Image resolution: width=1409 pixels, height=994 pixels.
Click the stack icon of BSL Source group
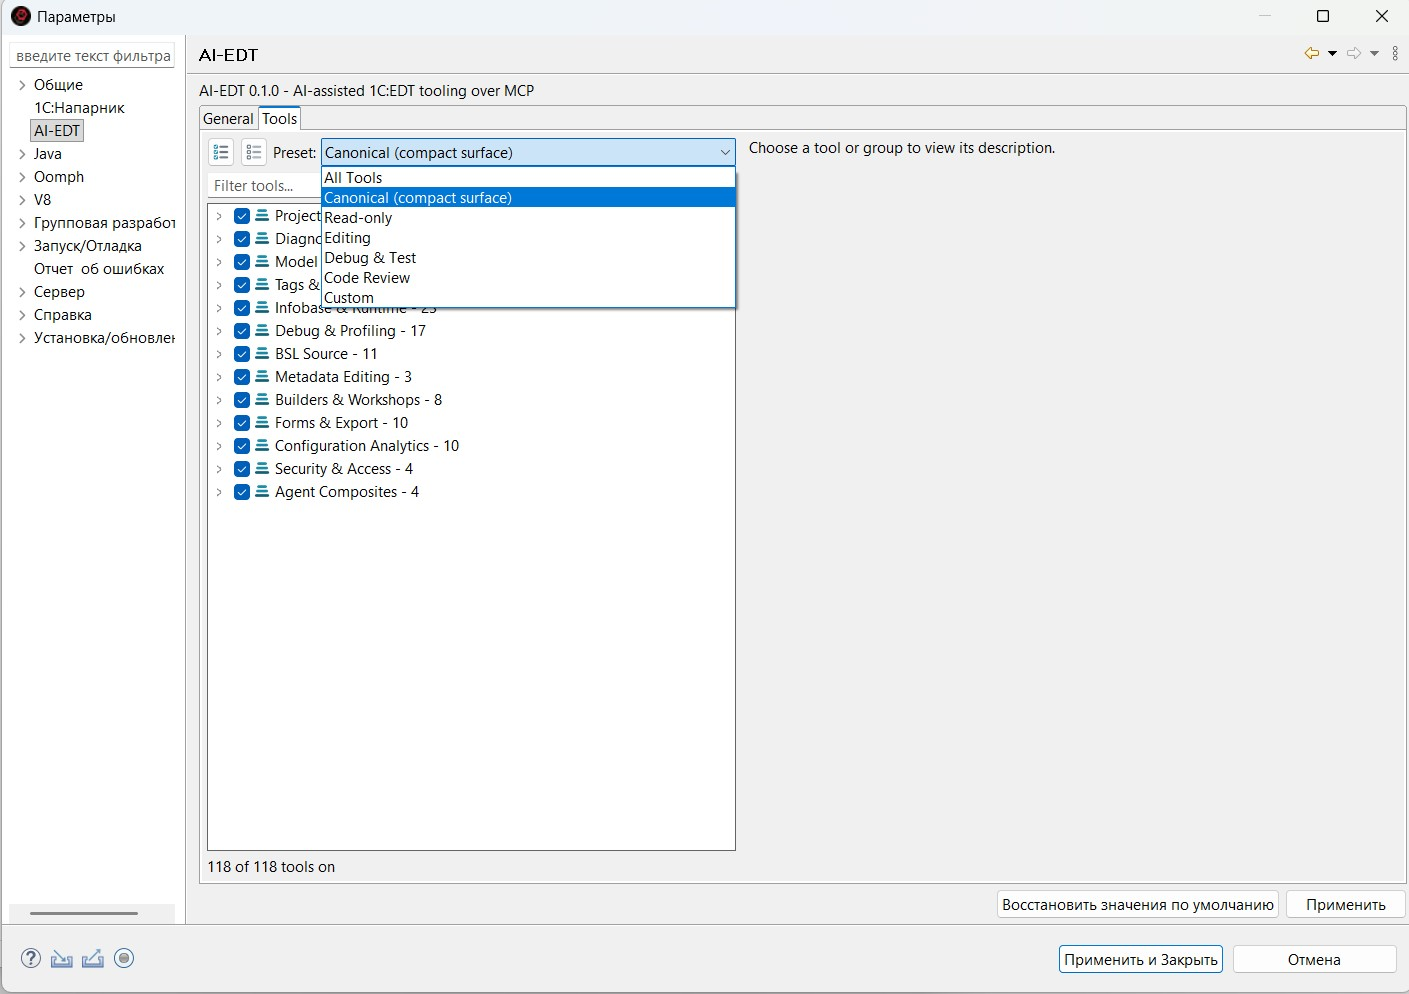point(262,353)
